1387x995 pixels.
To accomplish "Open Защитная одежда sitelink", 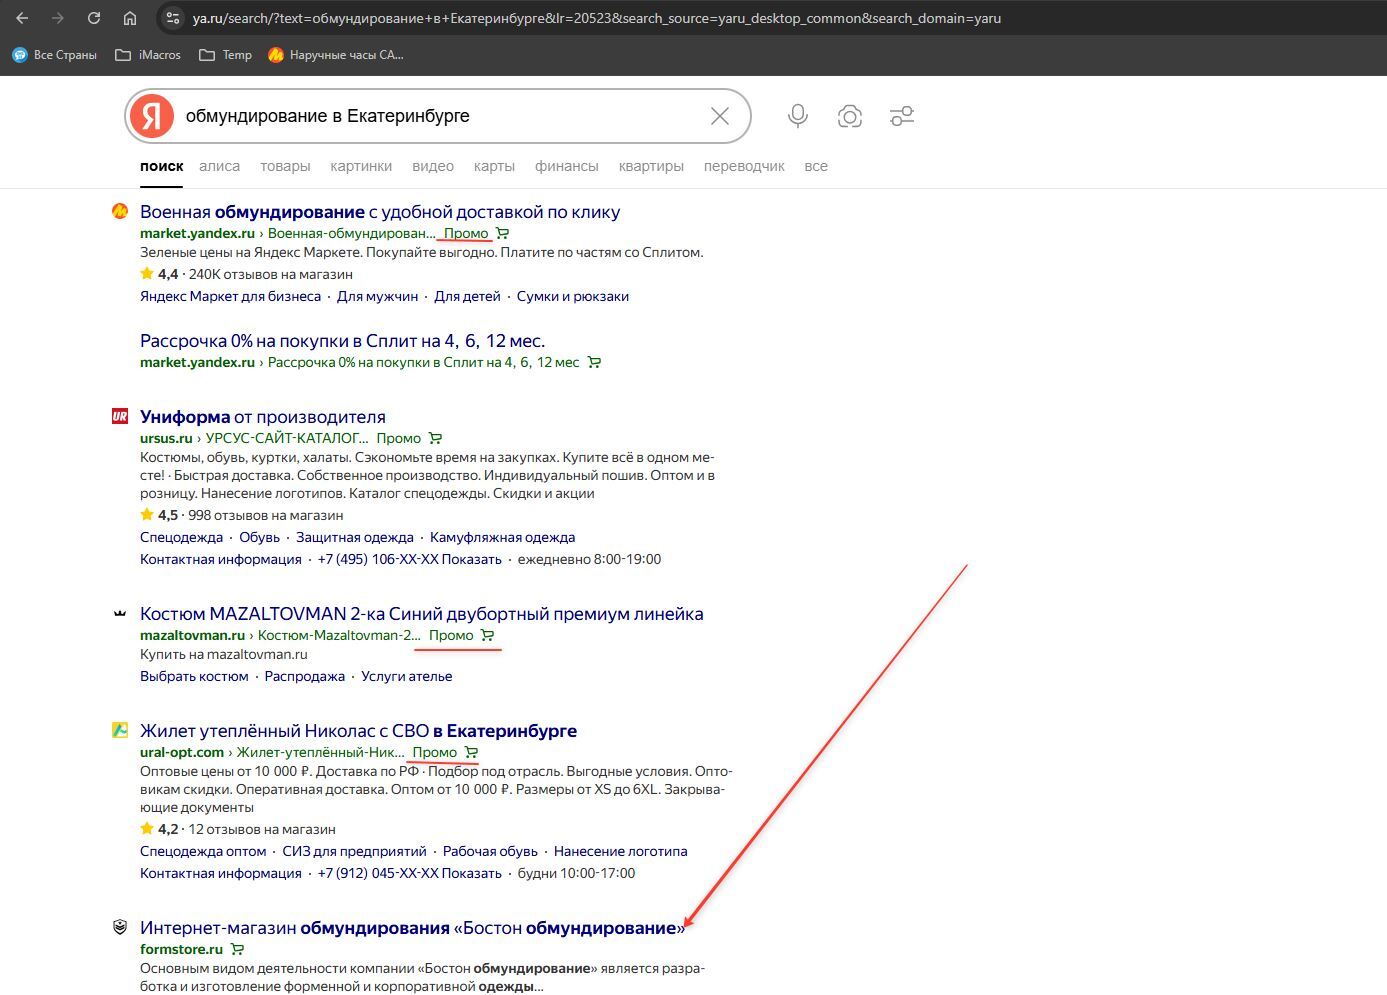I will click(x=355, y=537).
